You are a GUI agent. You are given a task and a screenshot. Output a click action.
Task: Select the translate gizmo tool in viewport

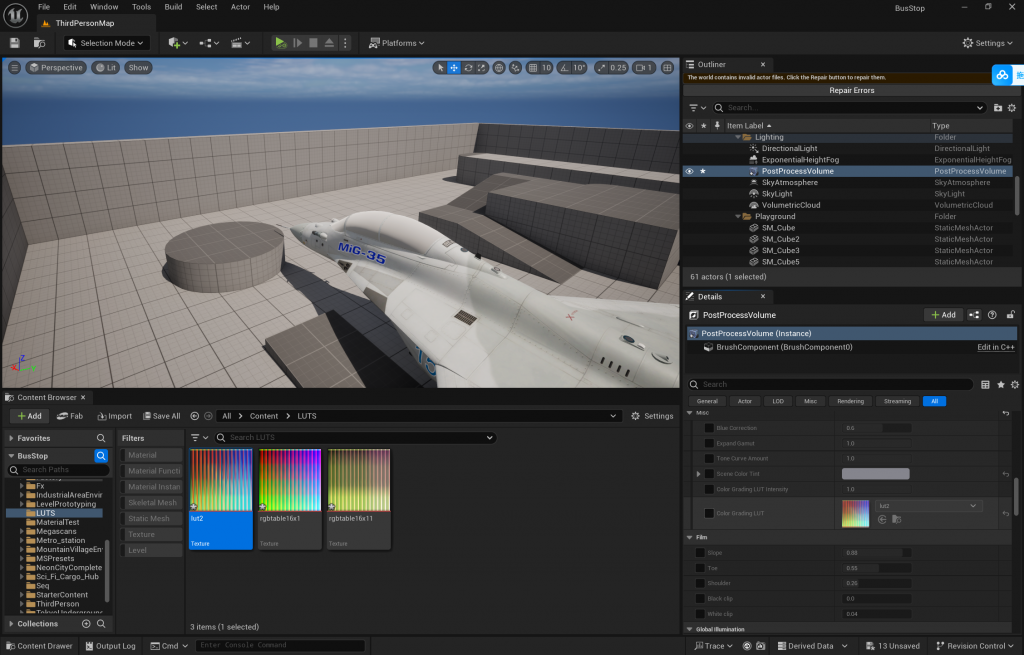pyautogui.click(x=454, y=68)
